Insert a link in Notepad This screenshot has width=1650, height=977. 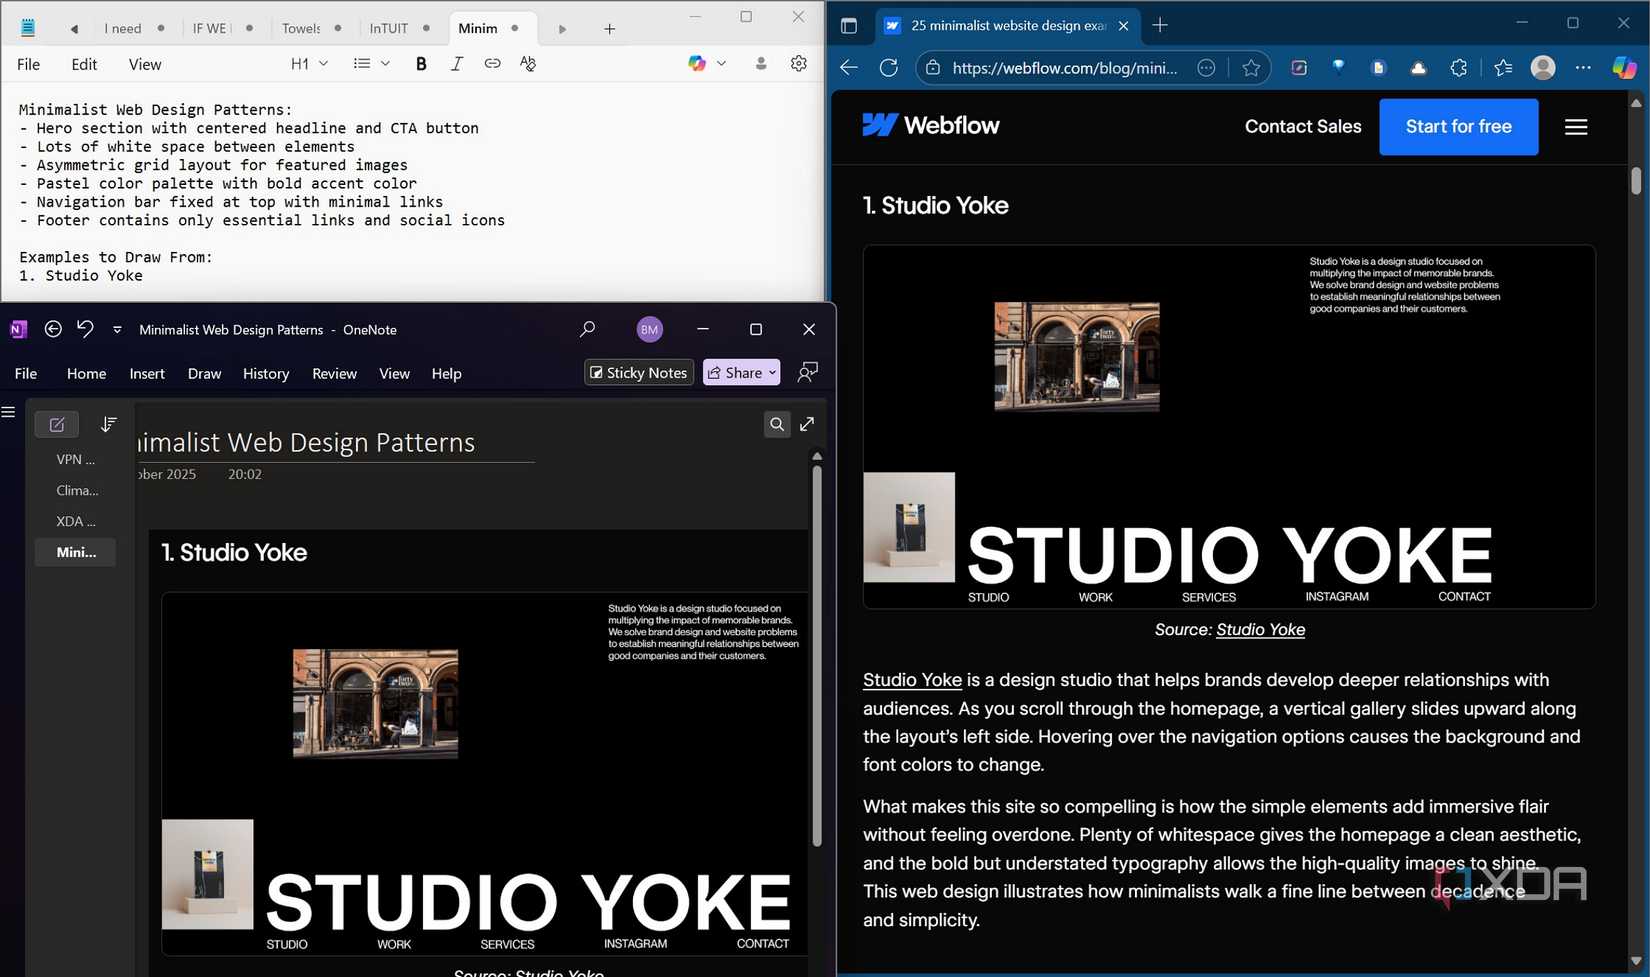(x=492, y=64)
